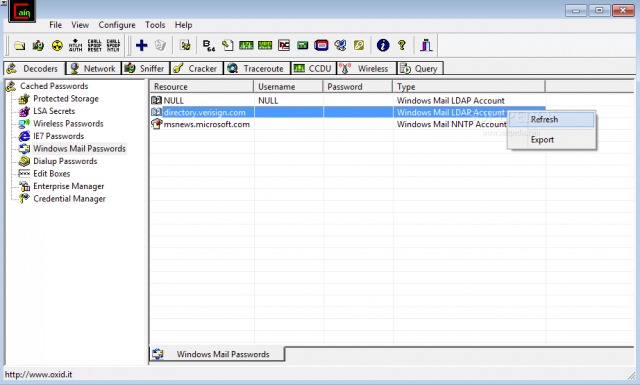Screen dimensions: 640x385
Task: Switch to the Cracker tab
Action: click(x=196, y=69)
